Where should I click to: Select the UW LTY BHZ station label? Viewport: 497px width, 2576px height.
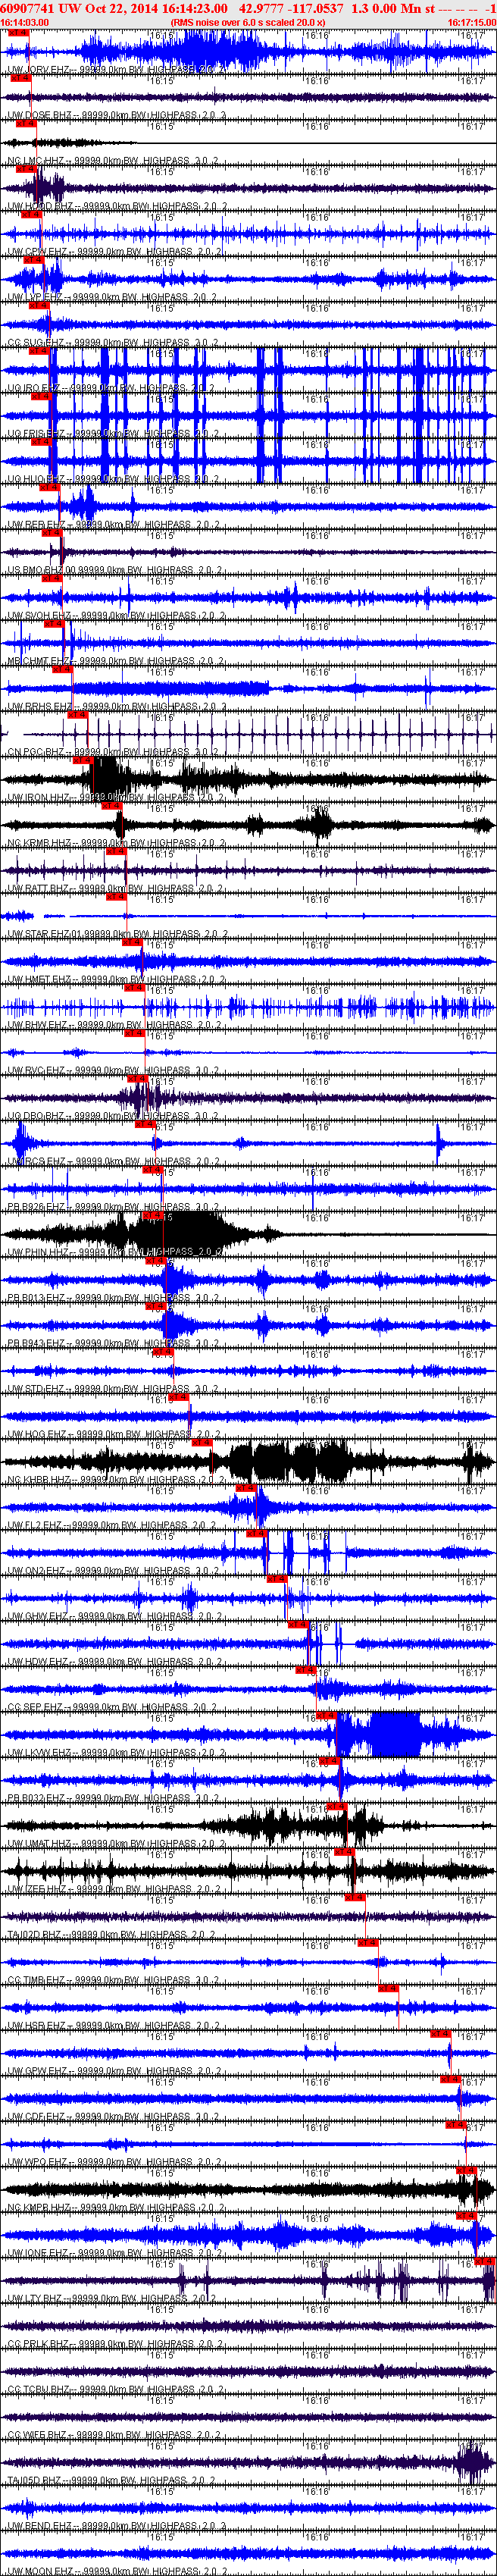click(x=113, y=2298)
